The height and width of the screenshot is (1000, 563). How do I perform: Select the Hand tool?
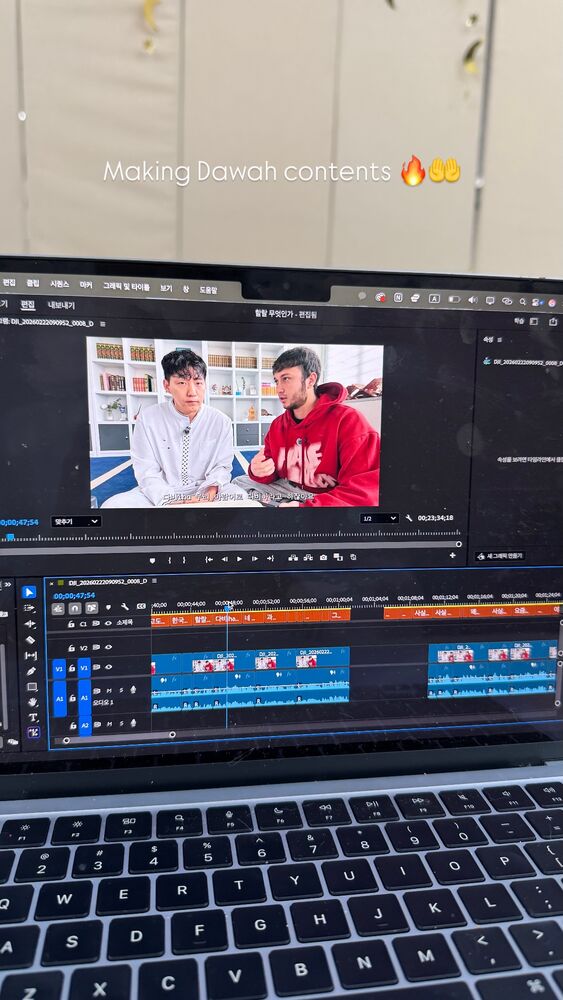33,702
